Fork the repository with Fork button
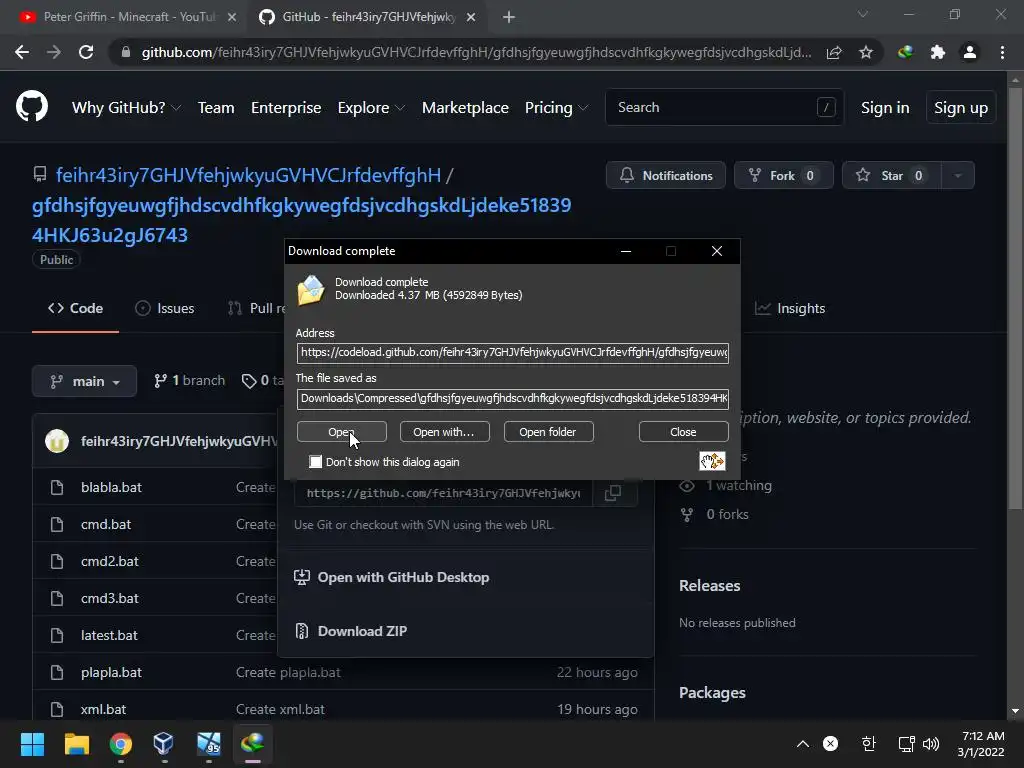 point(784,175)
